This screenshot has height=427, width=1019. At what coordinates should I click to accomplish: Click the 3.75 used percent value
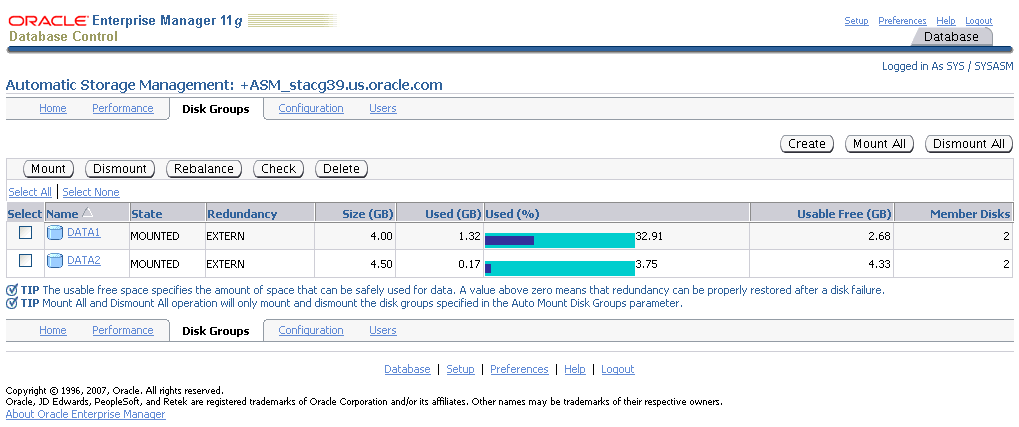[x=647, y=265]
